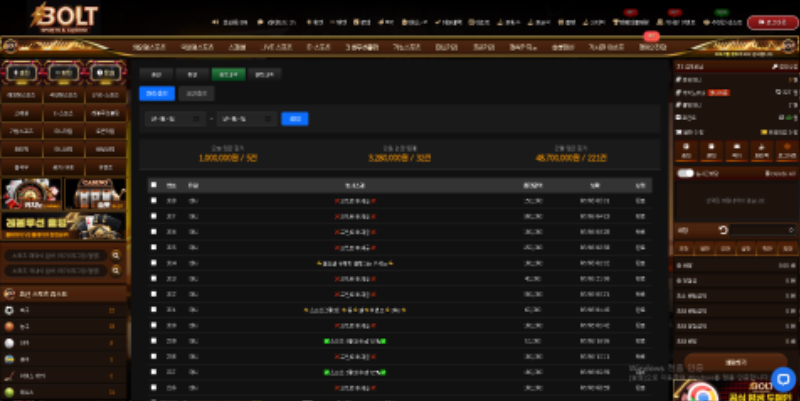Open the end date calendar picker
The width and height of the screenshot is (800, 401).
(267, 119)
